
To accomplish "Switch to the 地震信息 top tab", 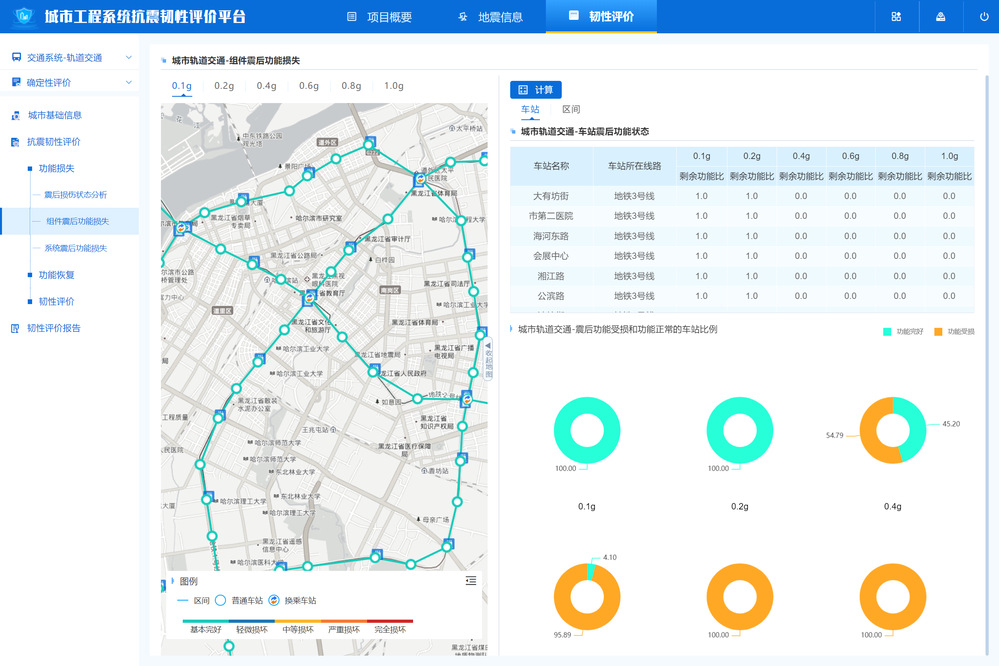I will 490,17.
